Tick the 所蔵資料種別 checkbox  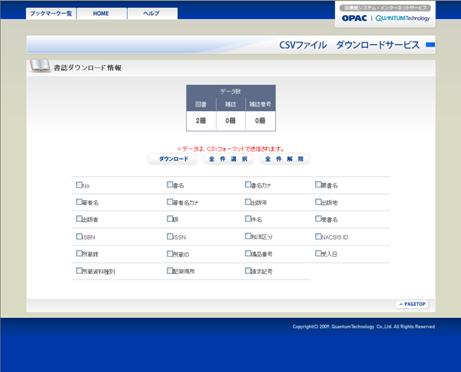pyautogui.click(x=79, y=271)
